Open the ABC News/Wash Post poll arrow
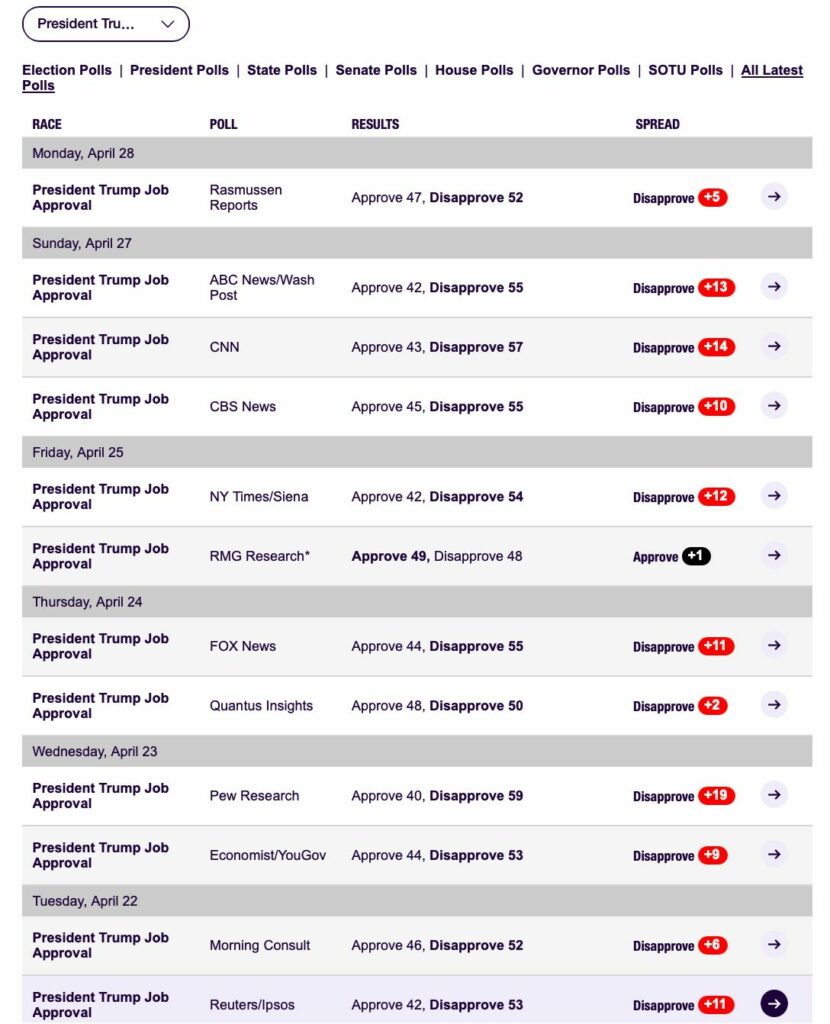This screenshot has height=1024, width=830. [x=774, y=287]
